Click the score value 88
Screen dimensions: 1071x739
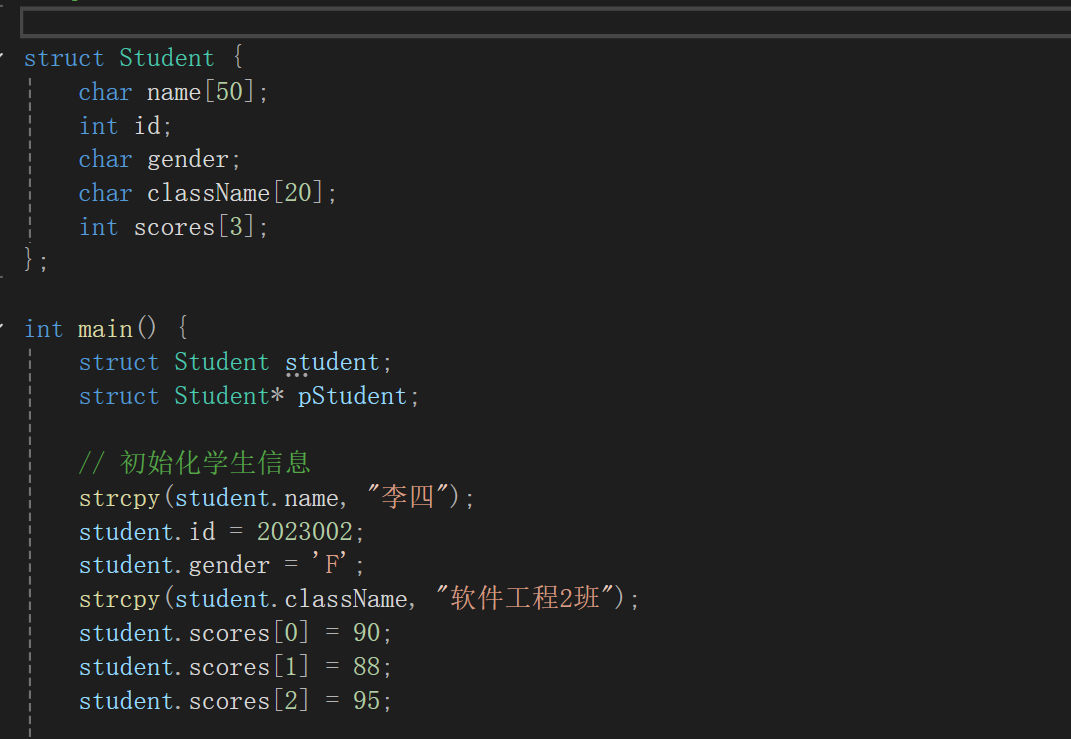[x=367, y=667]
